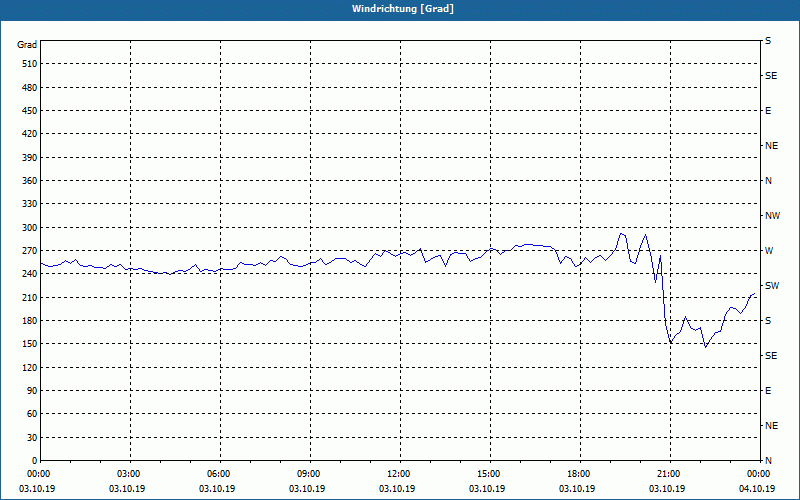Click the NE compass label at the 45 level

coord(771,426)
